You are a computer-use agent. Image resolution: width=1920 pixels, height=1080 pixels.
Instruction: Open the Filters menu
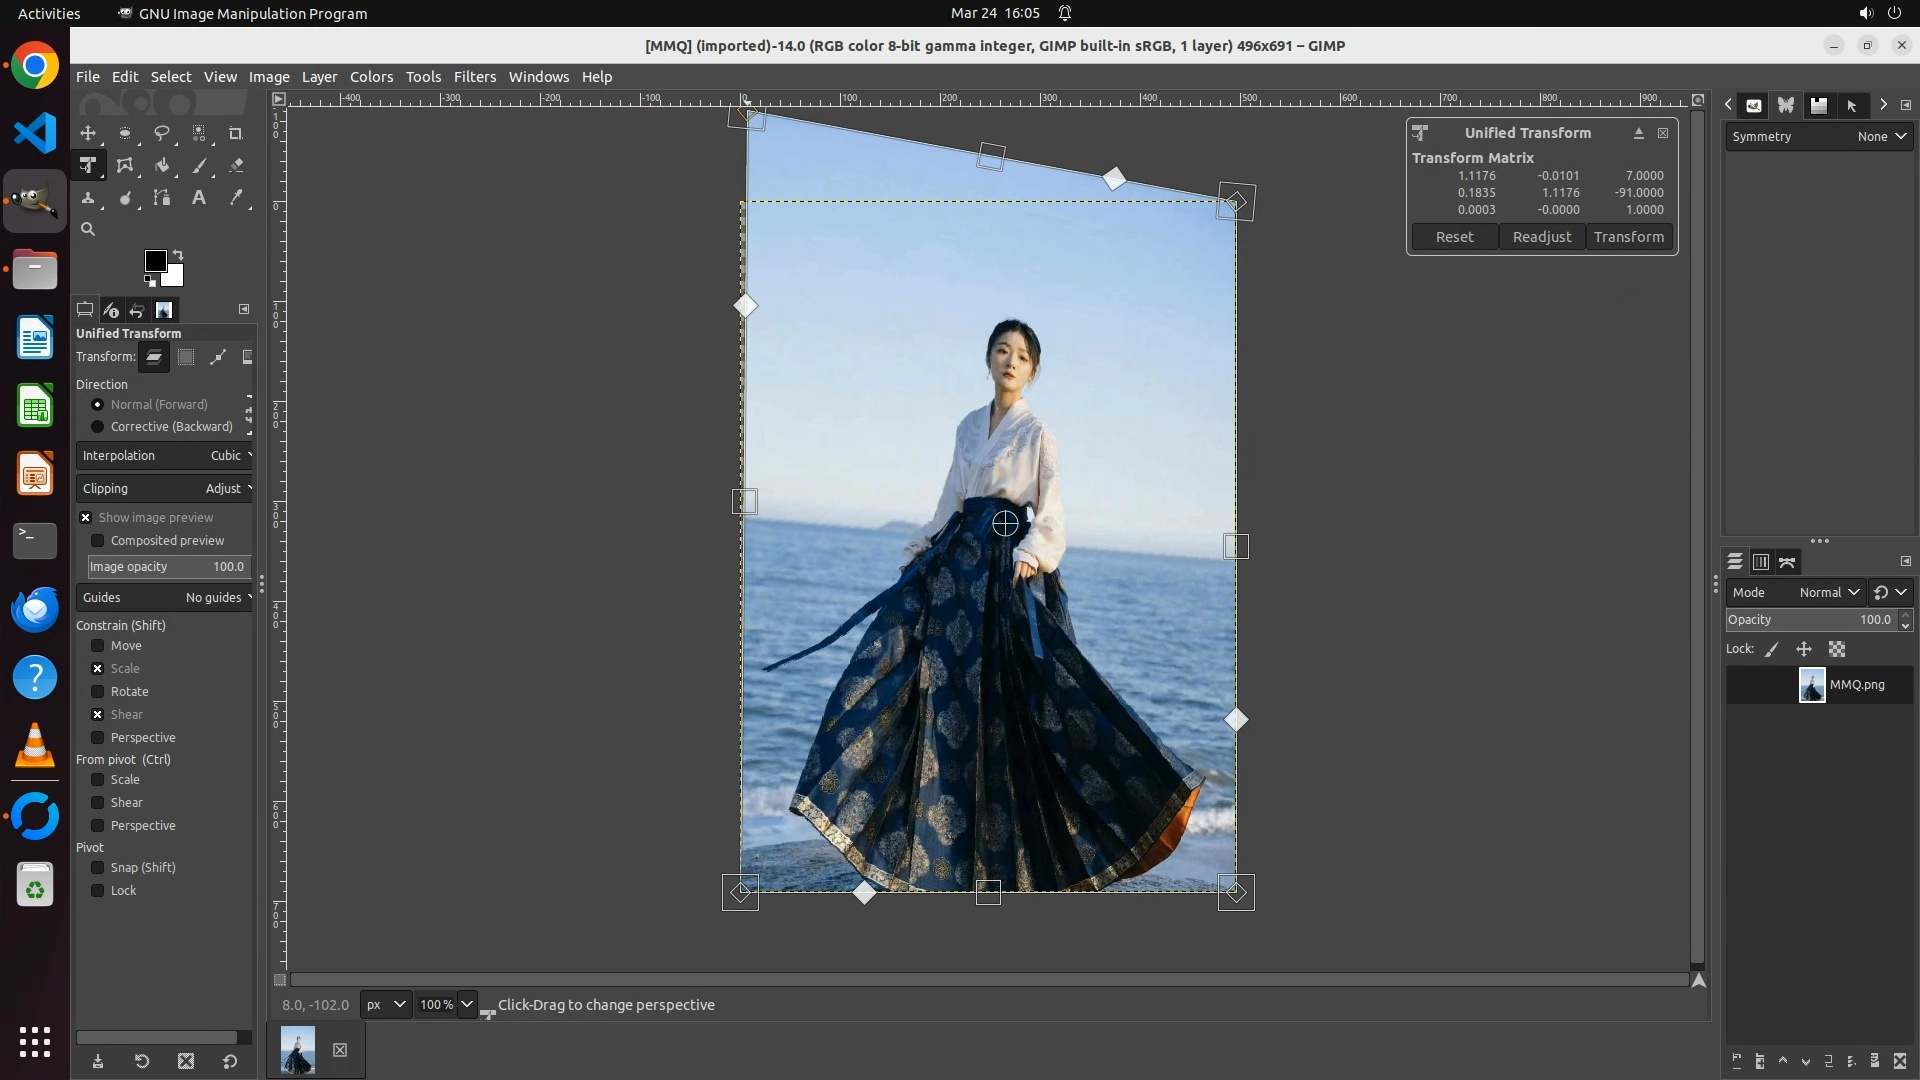pyautogui.click(x=474, y=77)
